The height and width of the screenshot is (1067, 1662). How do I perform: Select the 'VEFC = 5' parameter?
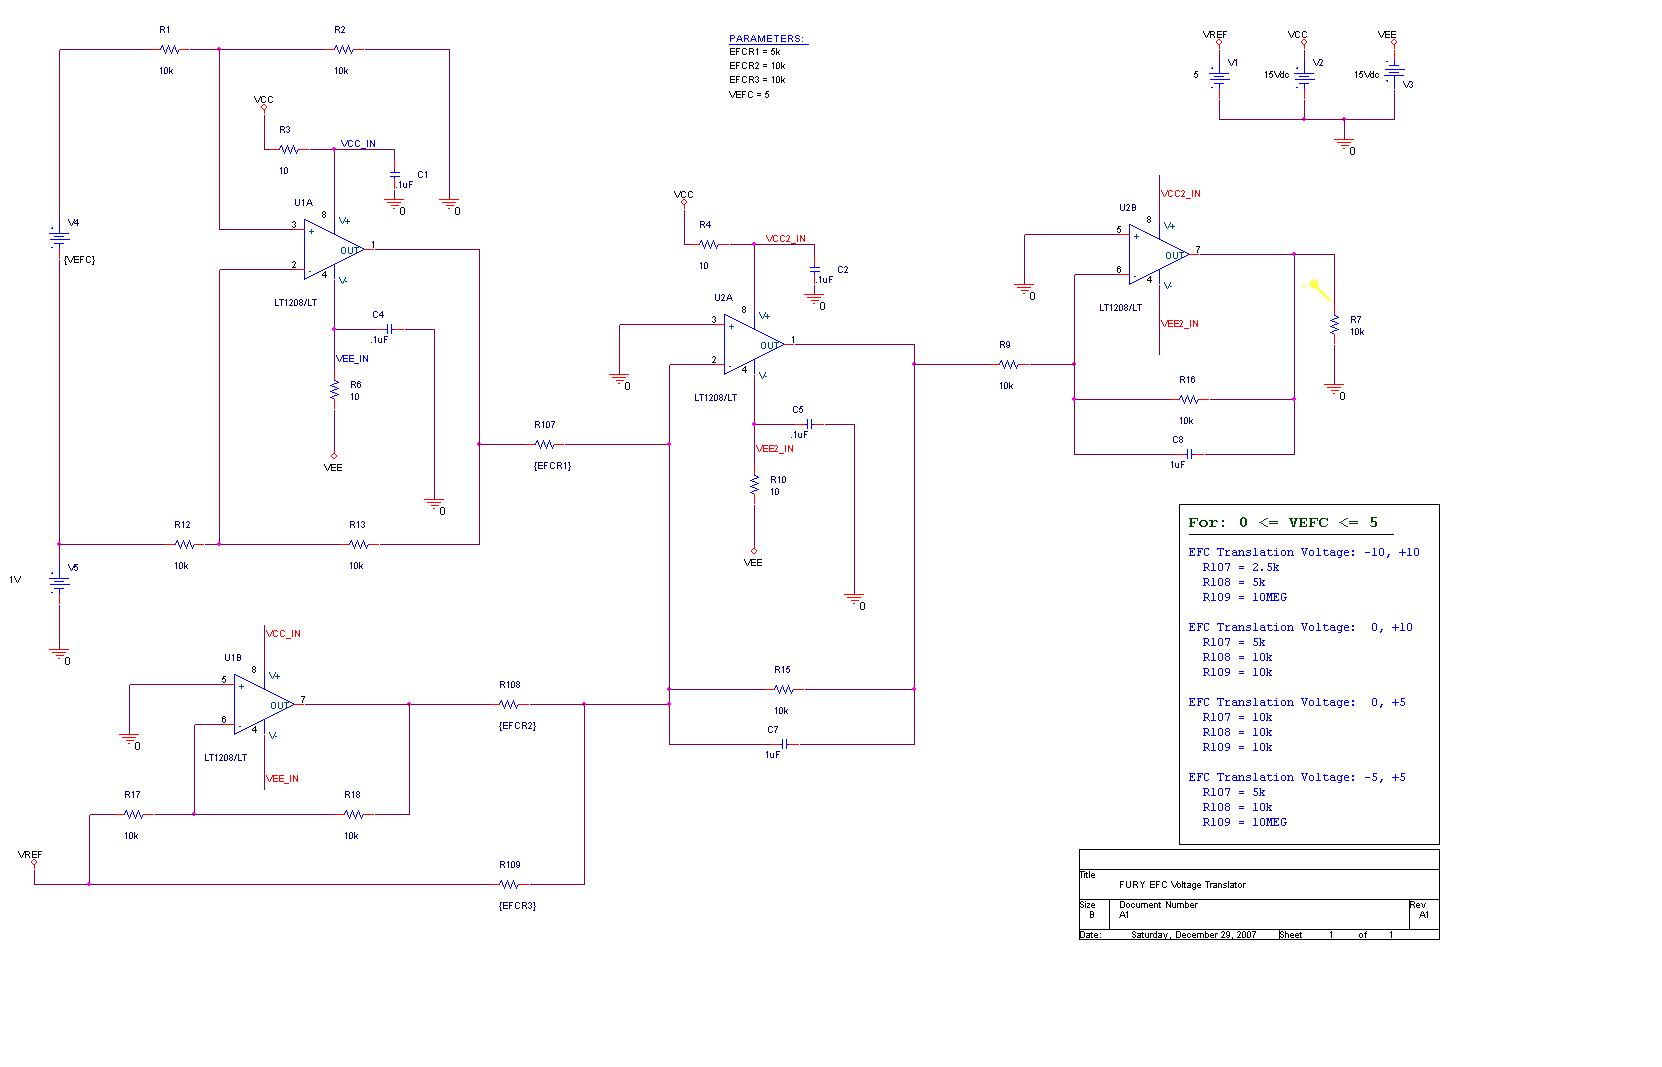coord(749,94)
